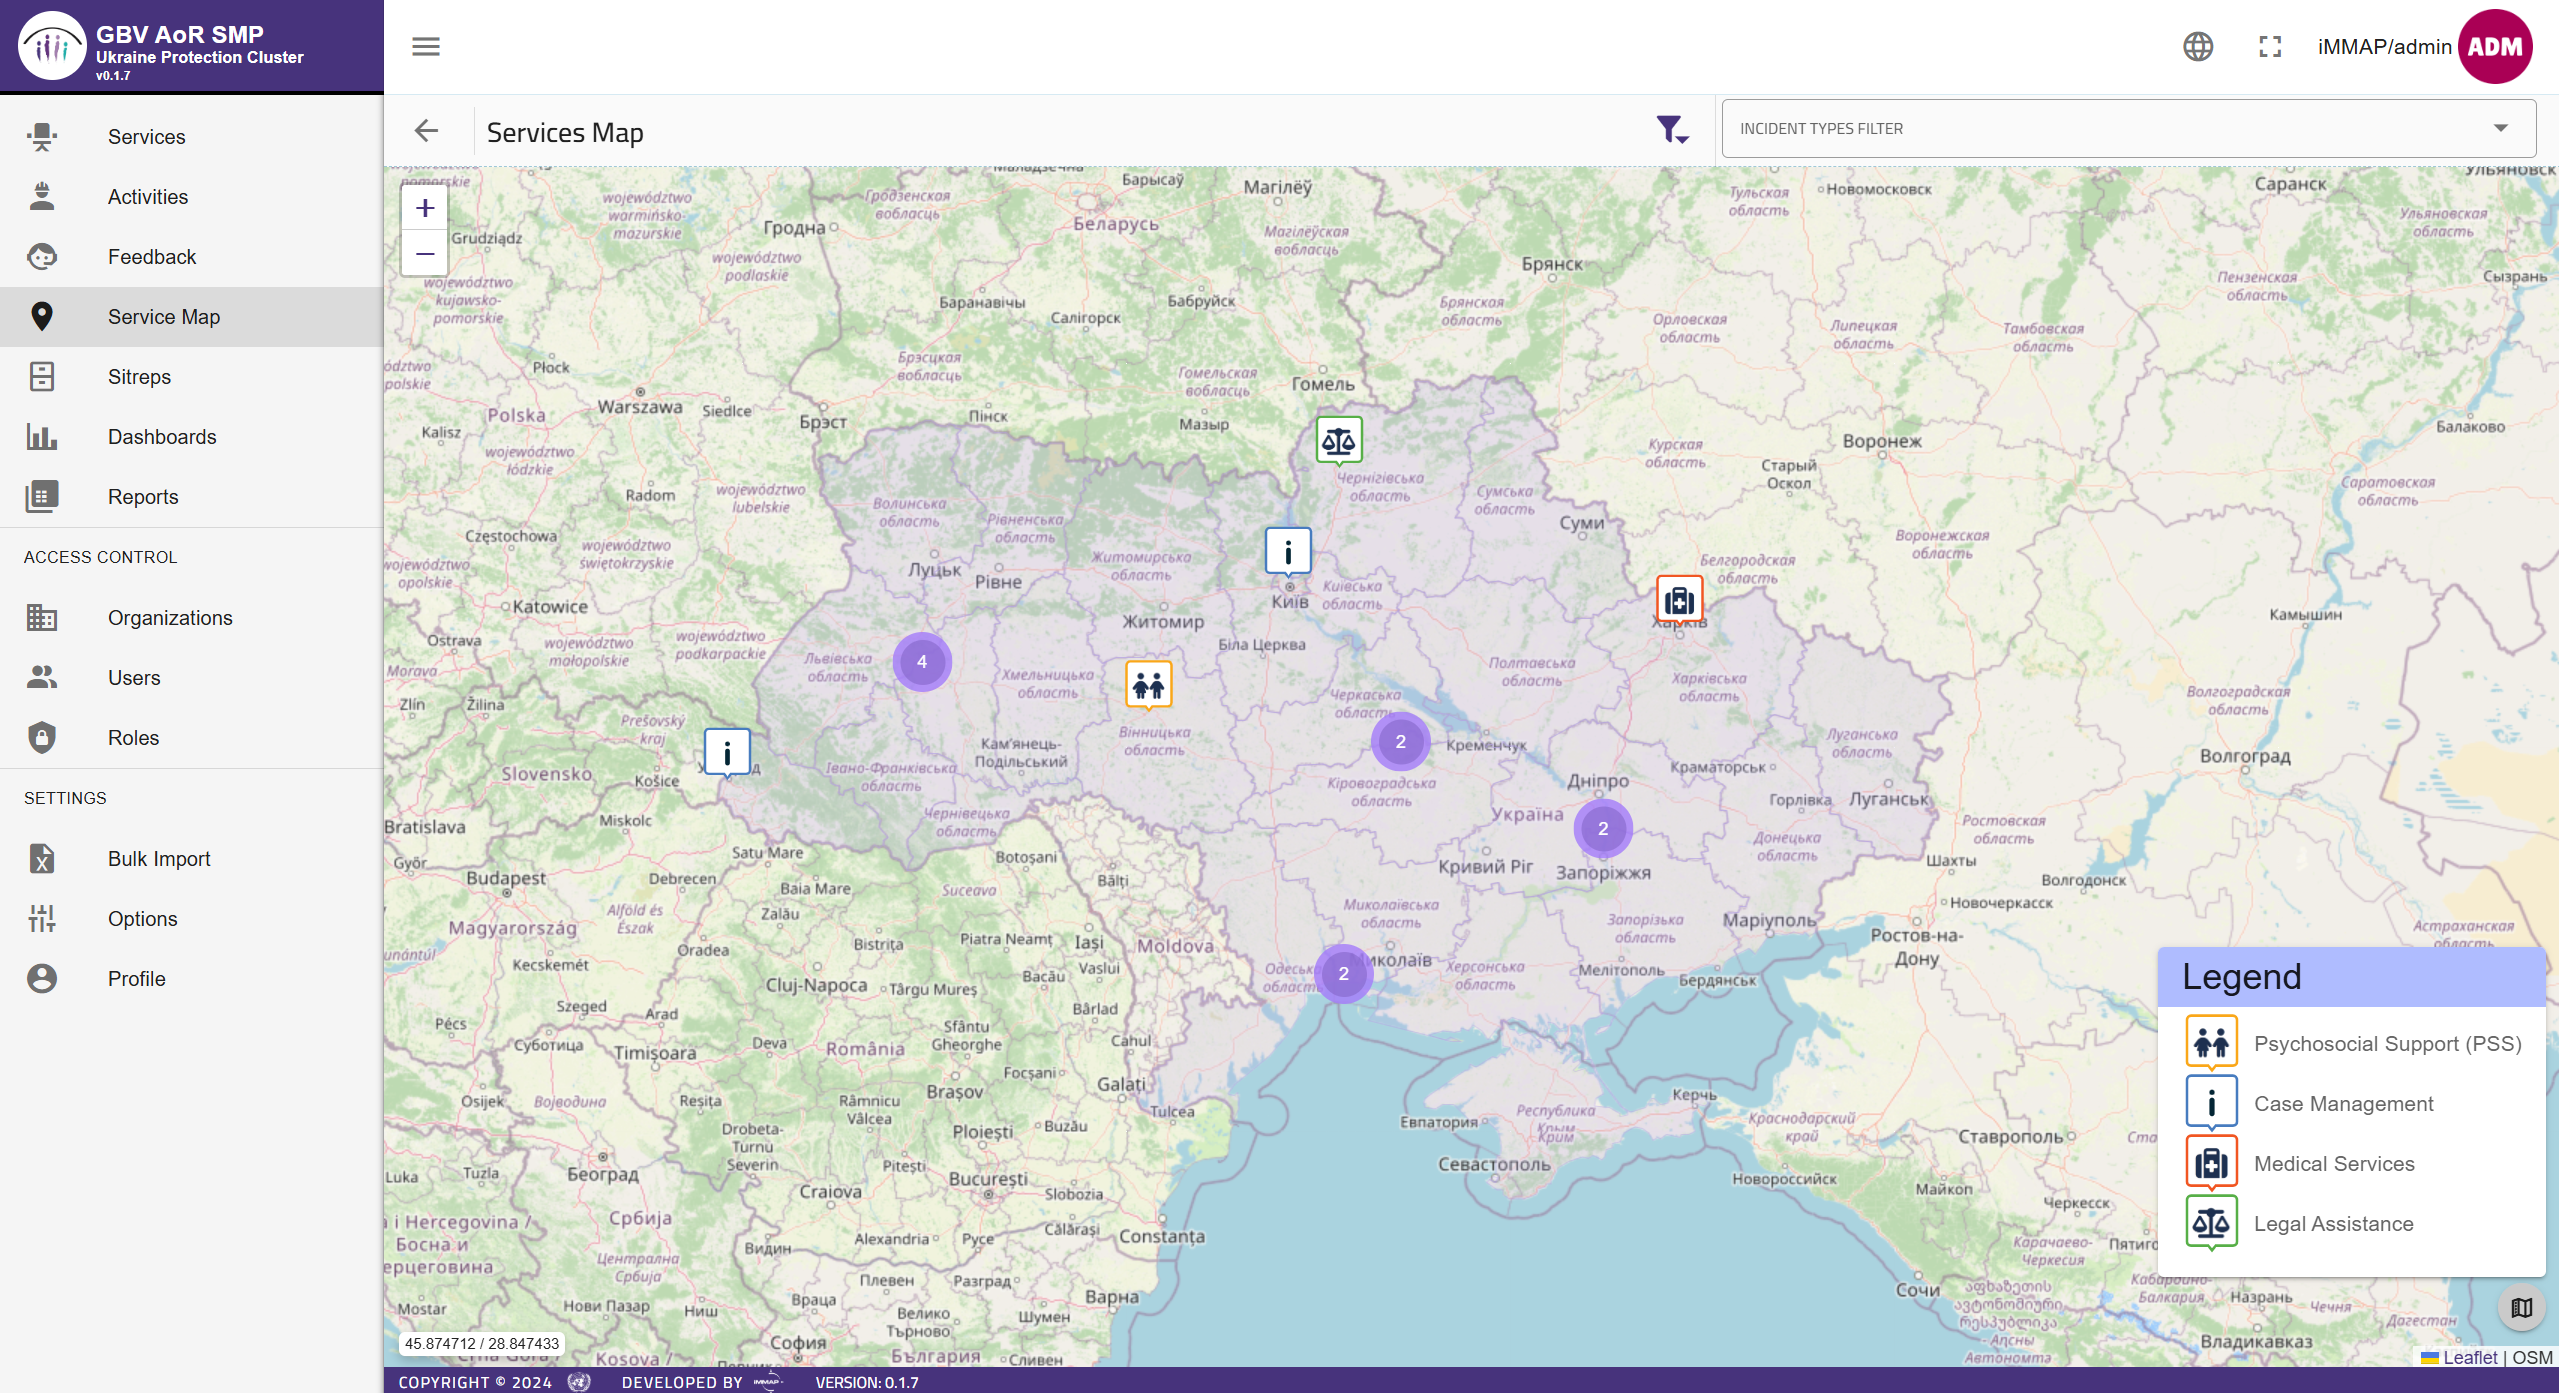Open the Dashboards panel
2559x1393 pixels.
pos(162,437)
